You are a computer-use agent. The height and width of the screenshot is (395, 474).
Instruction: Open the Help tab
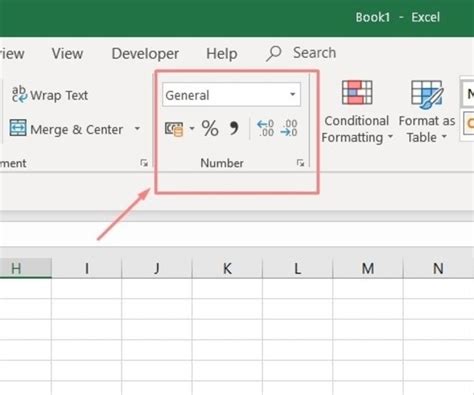[x=222, y=53]
